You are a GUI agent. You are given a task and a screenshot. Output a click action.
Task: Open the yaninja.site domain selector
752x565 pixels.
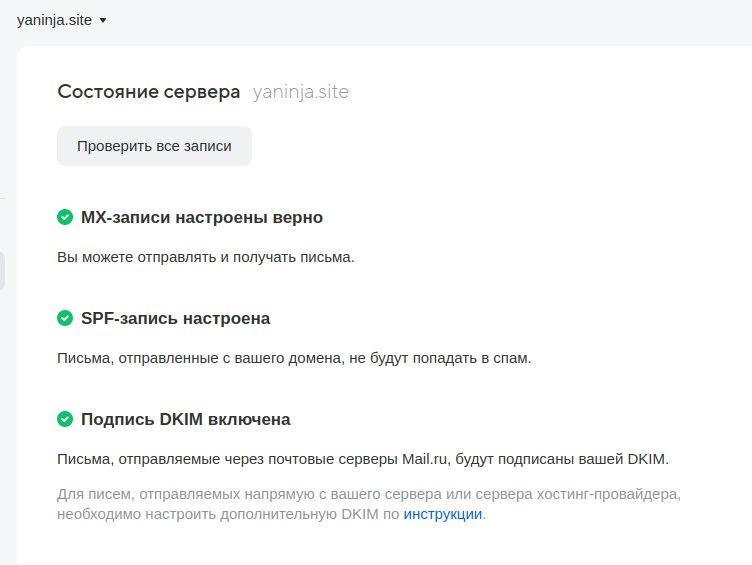point(61,20)
